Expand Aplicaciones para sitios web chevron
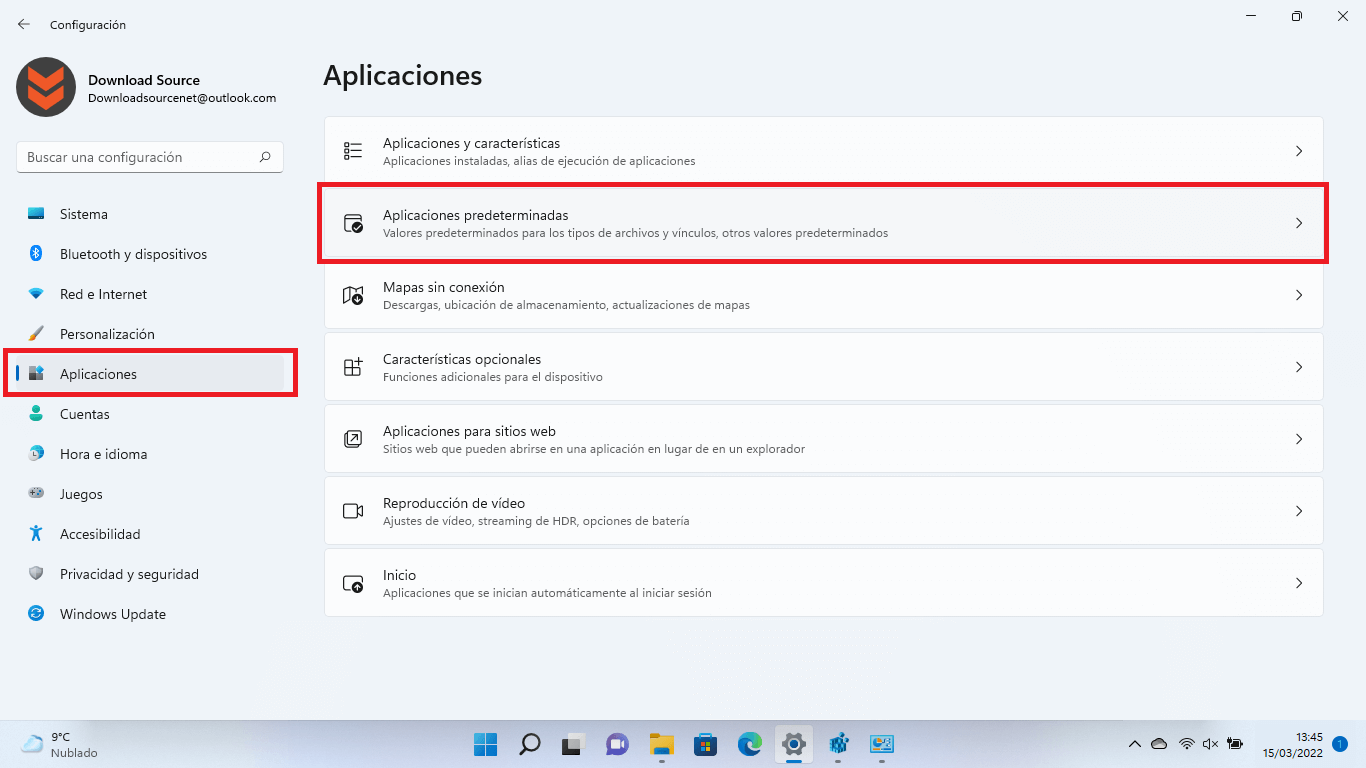Image resolution: width=1366 pixels, height=768 pixels. tap(1299, 439)
